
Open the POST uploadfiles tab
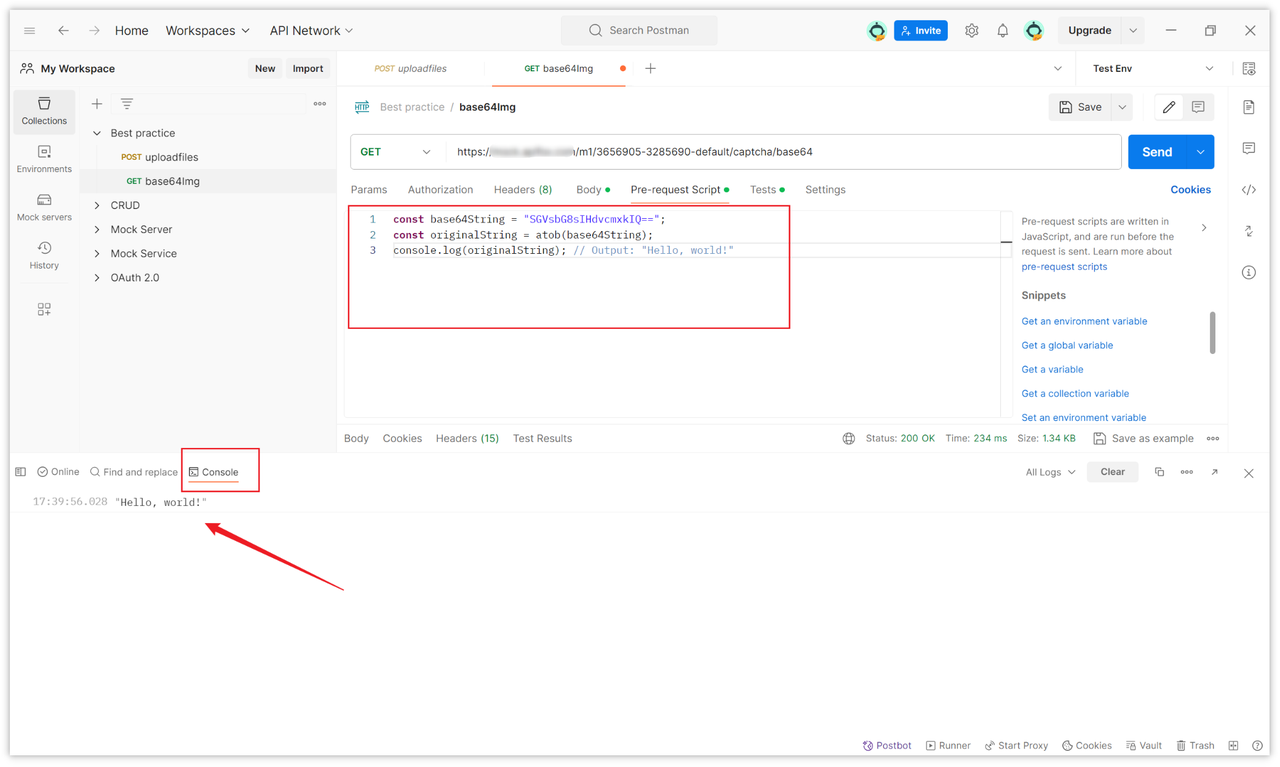[x=410, y=69]
